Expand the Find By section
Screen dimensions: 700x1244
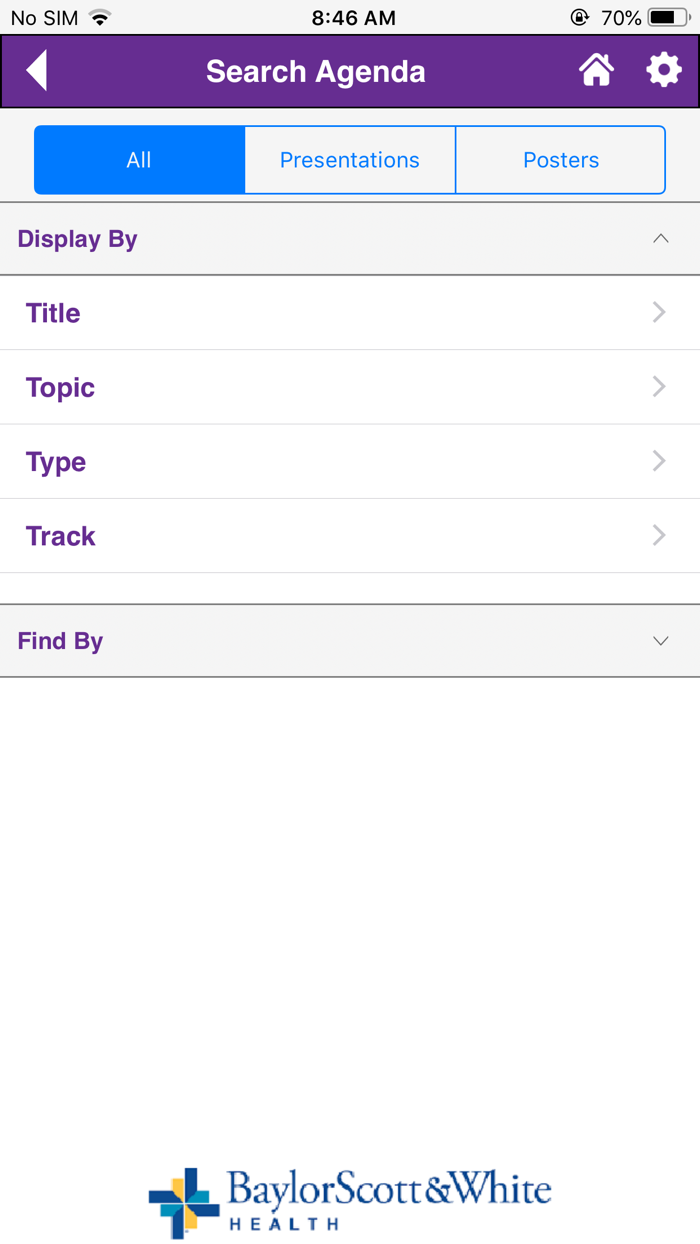660,641
